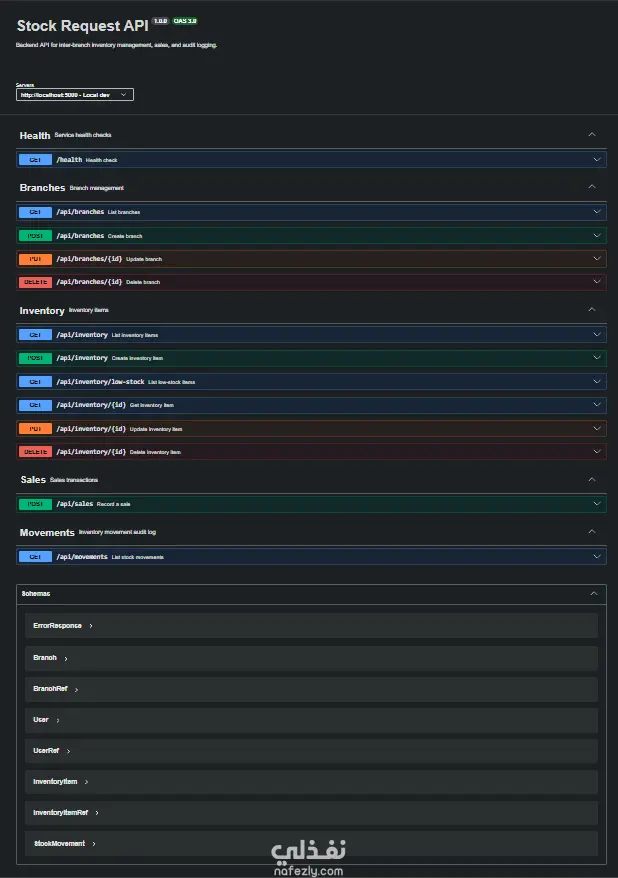Click the DELETE badge for /api/inventory/{id}
Image resolution: width=618 pixels, height=878 pixels.
coord(35,452)
